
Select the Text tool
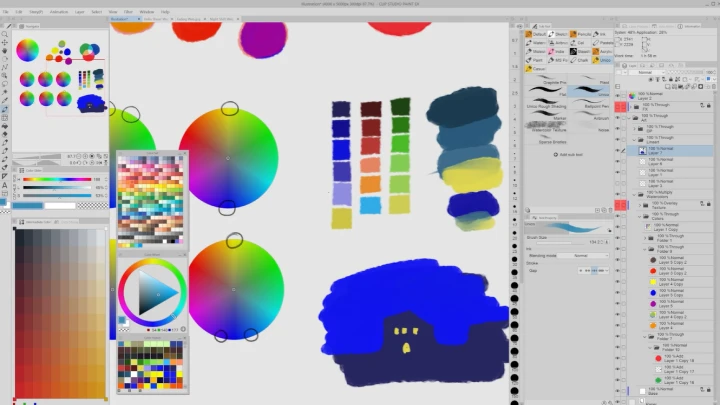pos(5,185)
